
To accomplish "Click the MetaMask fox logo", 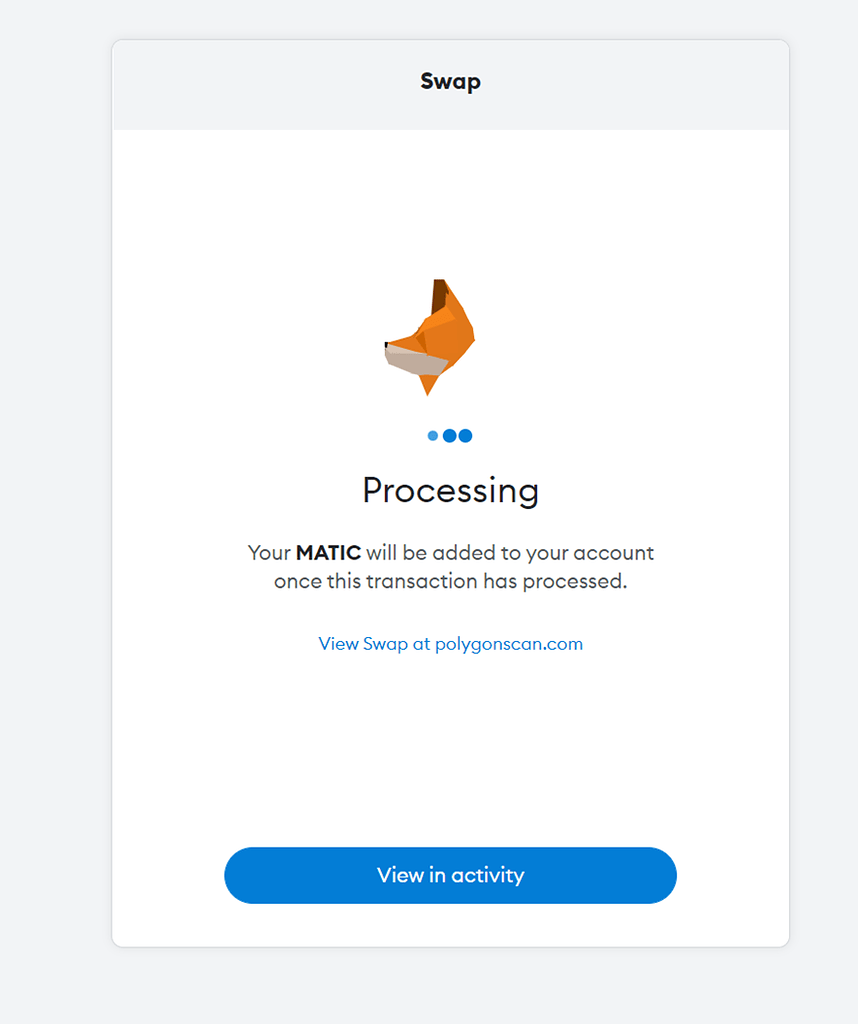I will (x=432, y=335).
